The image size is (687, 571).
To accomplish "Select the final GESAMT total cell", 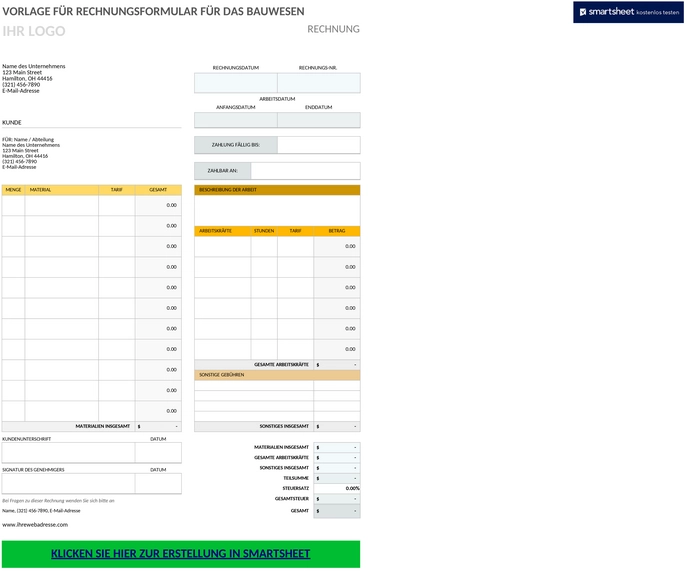I will pyautogui.click(x=337, y=511).
